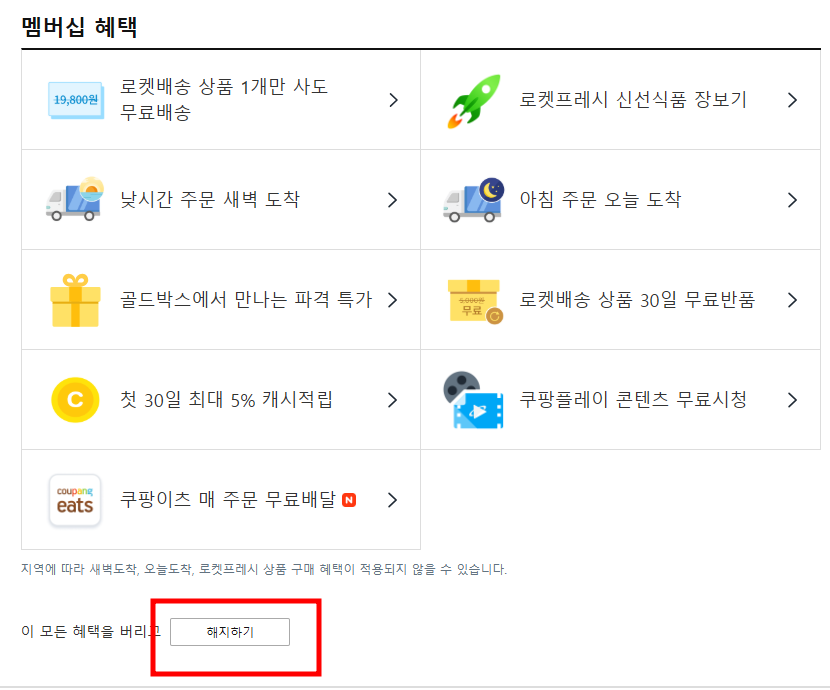Click the red N badge next to 무료배달
The image size is (830, 690).
click(349, 500)
